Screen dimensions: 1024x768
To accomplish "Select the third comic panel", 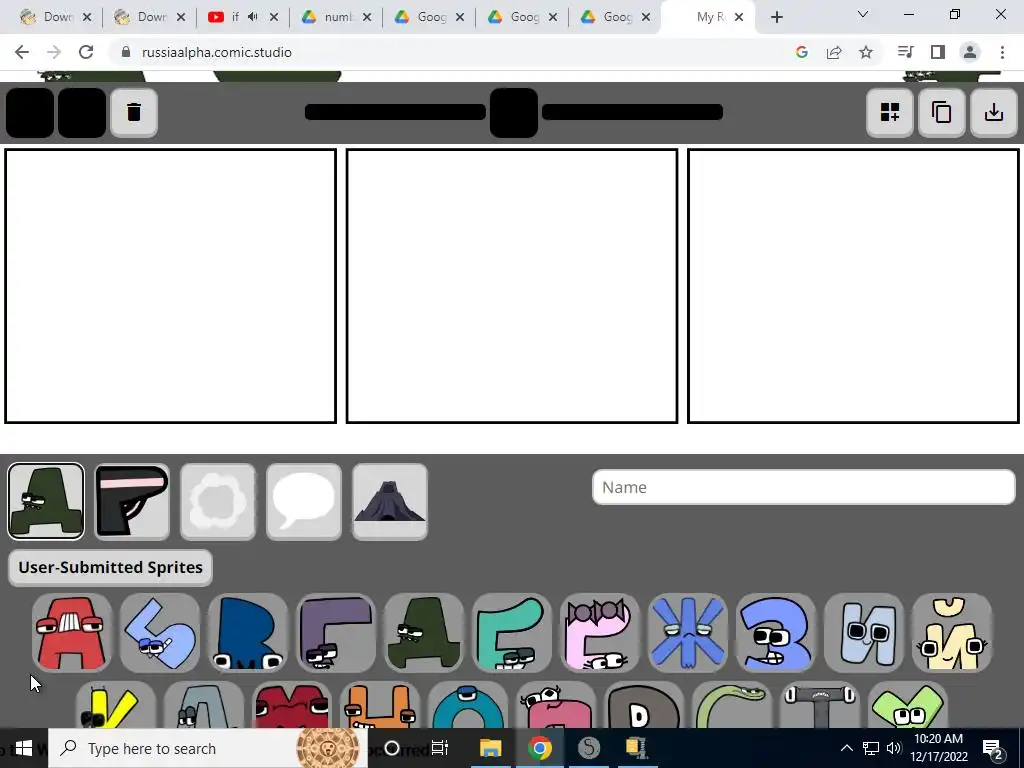I will (x=854, y=286).
